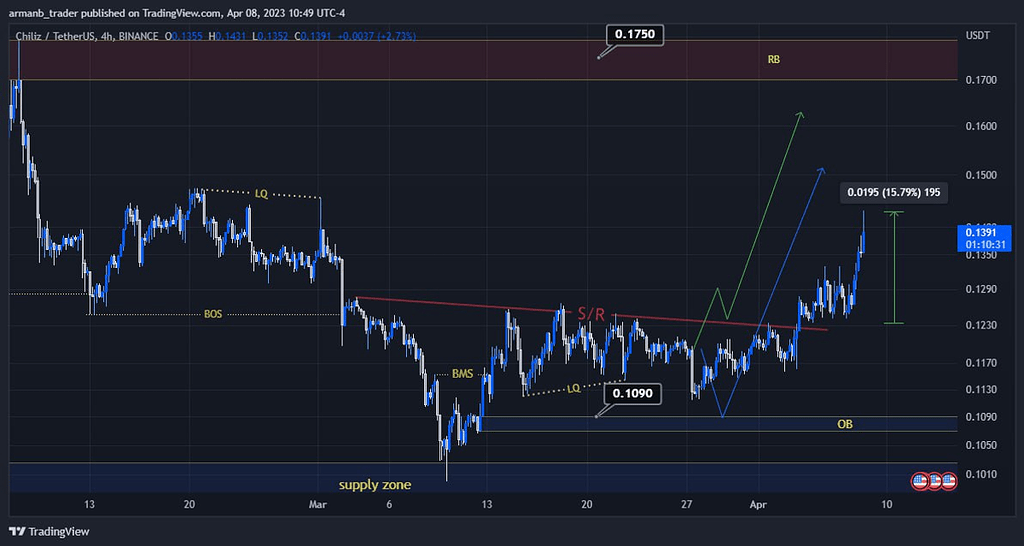Click the supply zone text

[x=375, y=485]
